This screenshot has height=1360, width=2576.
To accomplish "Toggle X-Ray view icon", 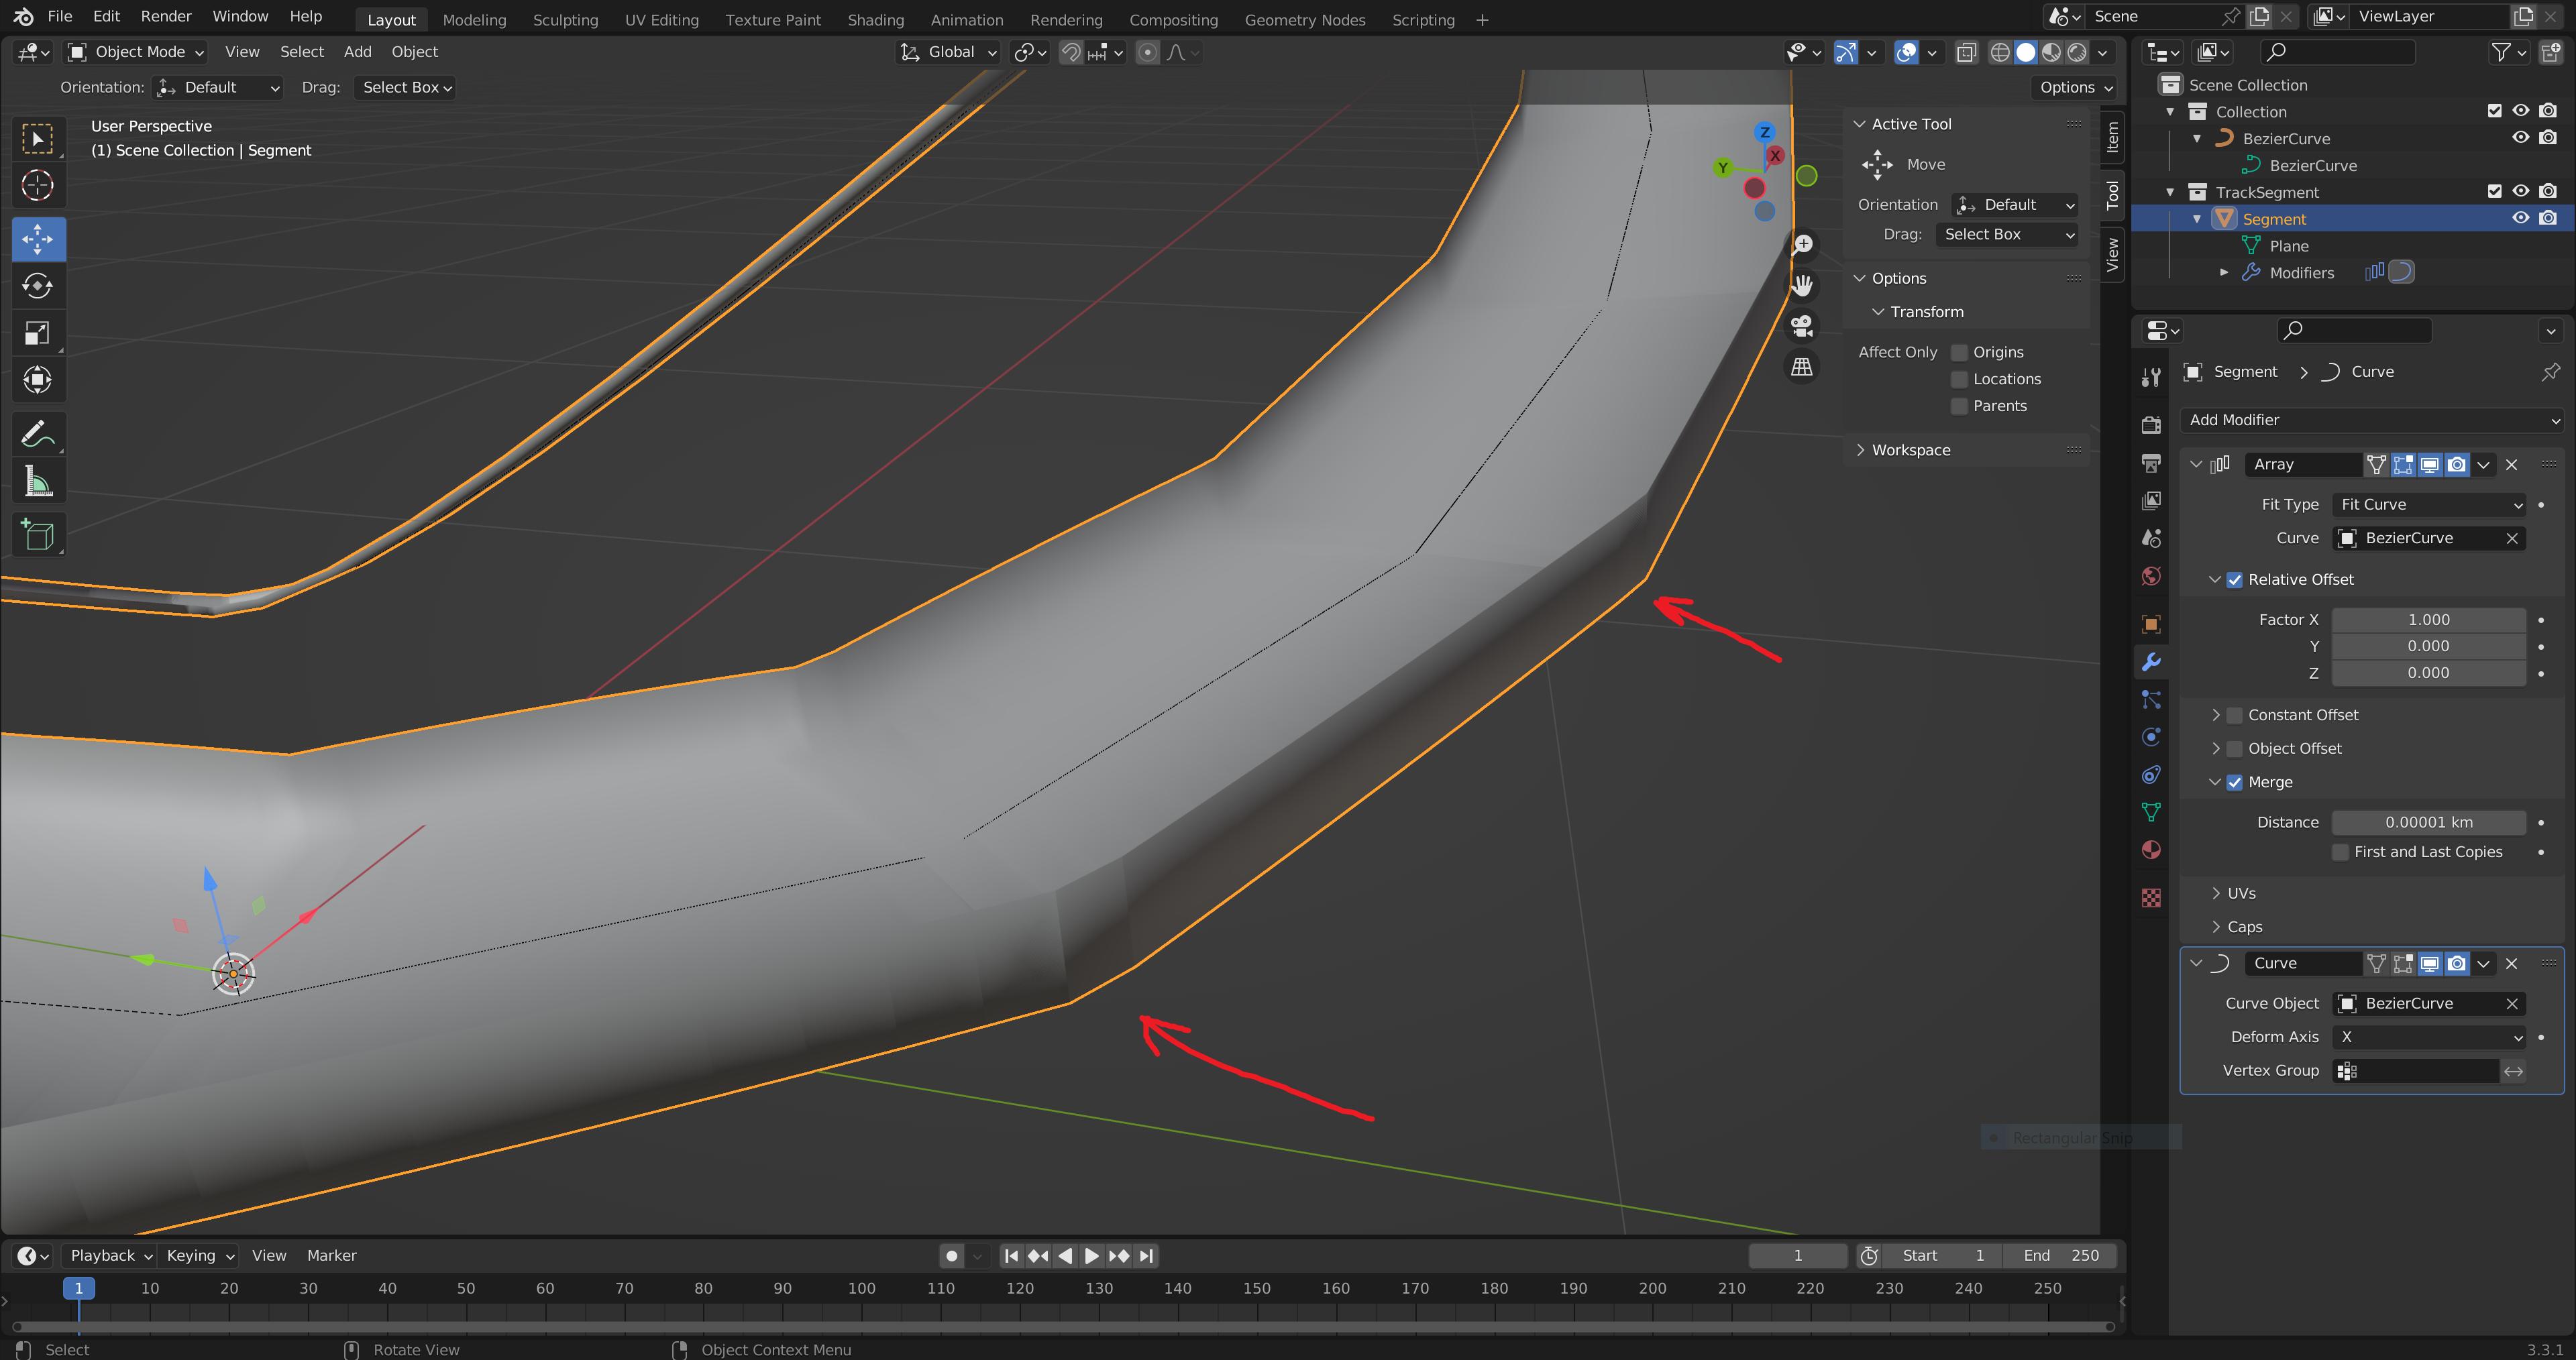I will point(1966,52).
